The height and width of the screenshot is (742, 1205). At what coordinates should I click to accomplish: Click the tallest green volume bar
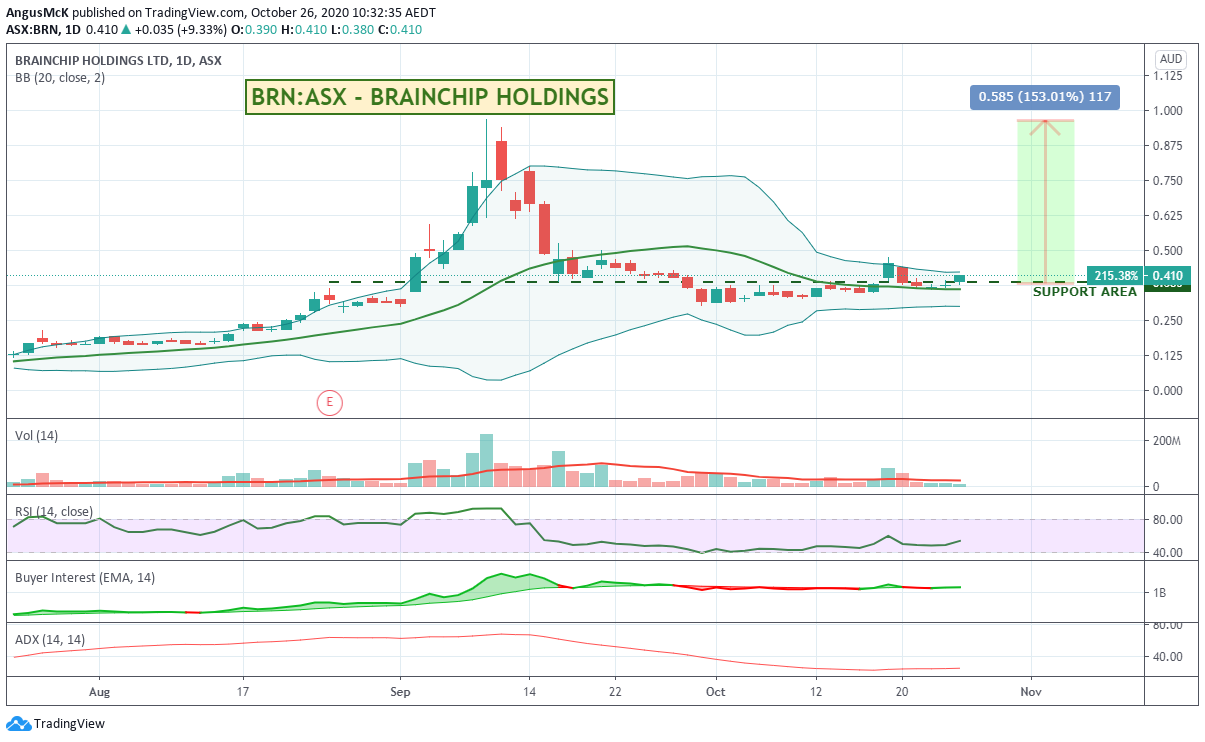(x=486, y=460)
